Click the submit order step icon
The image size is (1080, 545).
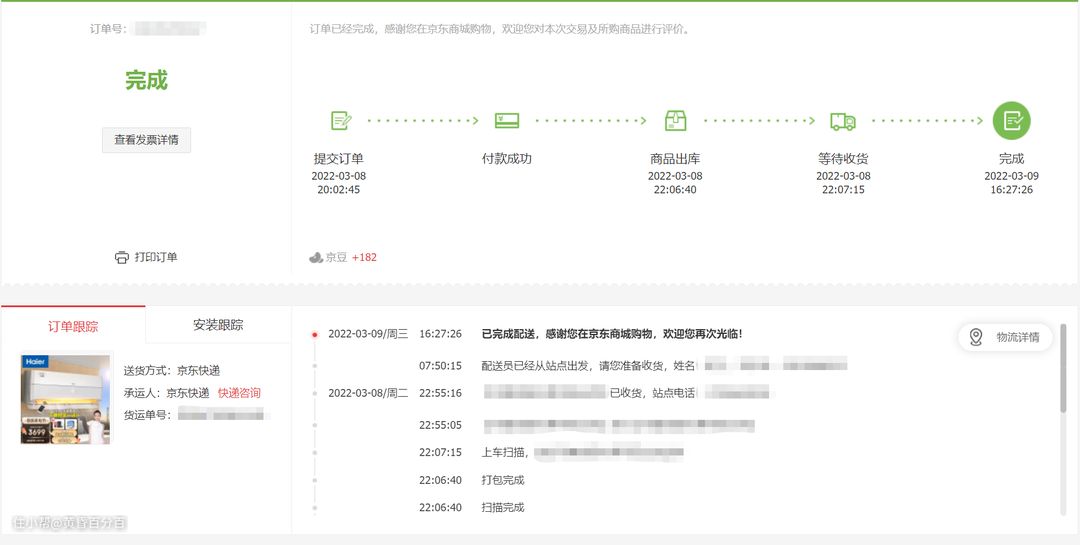(341, 121)
